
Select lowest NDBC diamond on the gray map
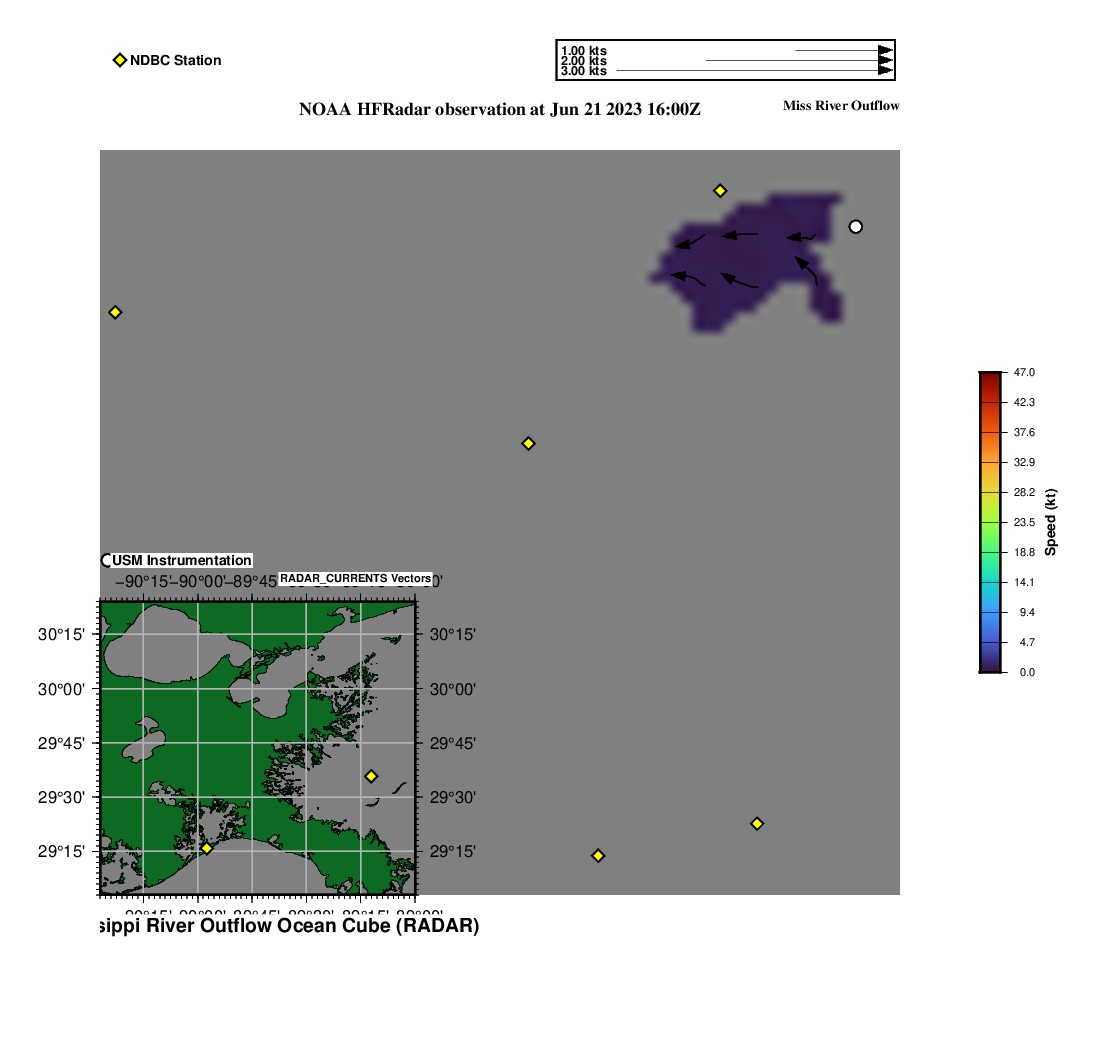click(x=598, y=855)
